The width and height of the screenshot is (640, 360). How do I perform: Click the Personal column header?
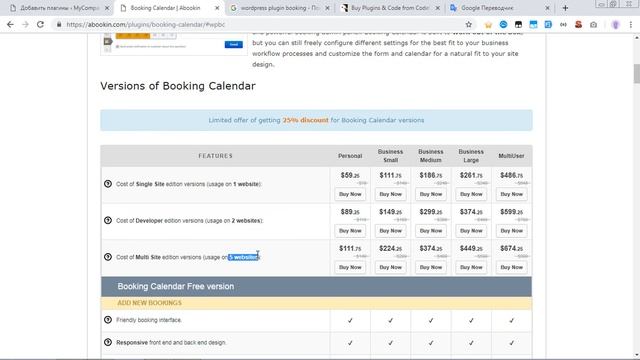[x=350, y=156]
